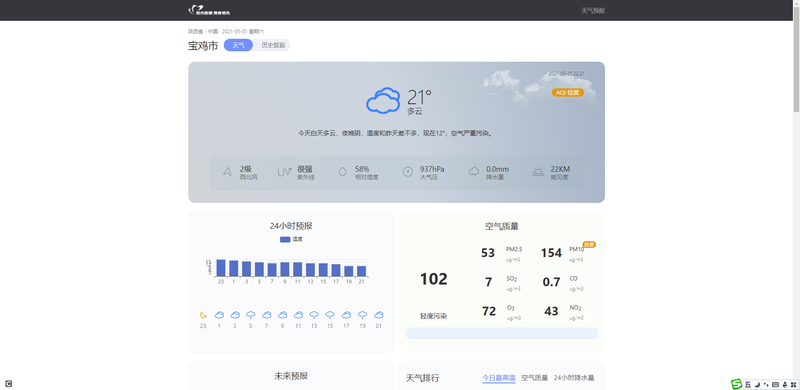This screenshot has height=390, width=800.
Task: Open the soft keyboard icon in IME bar
Action: point(776,384)
